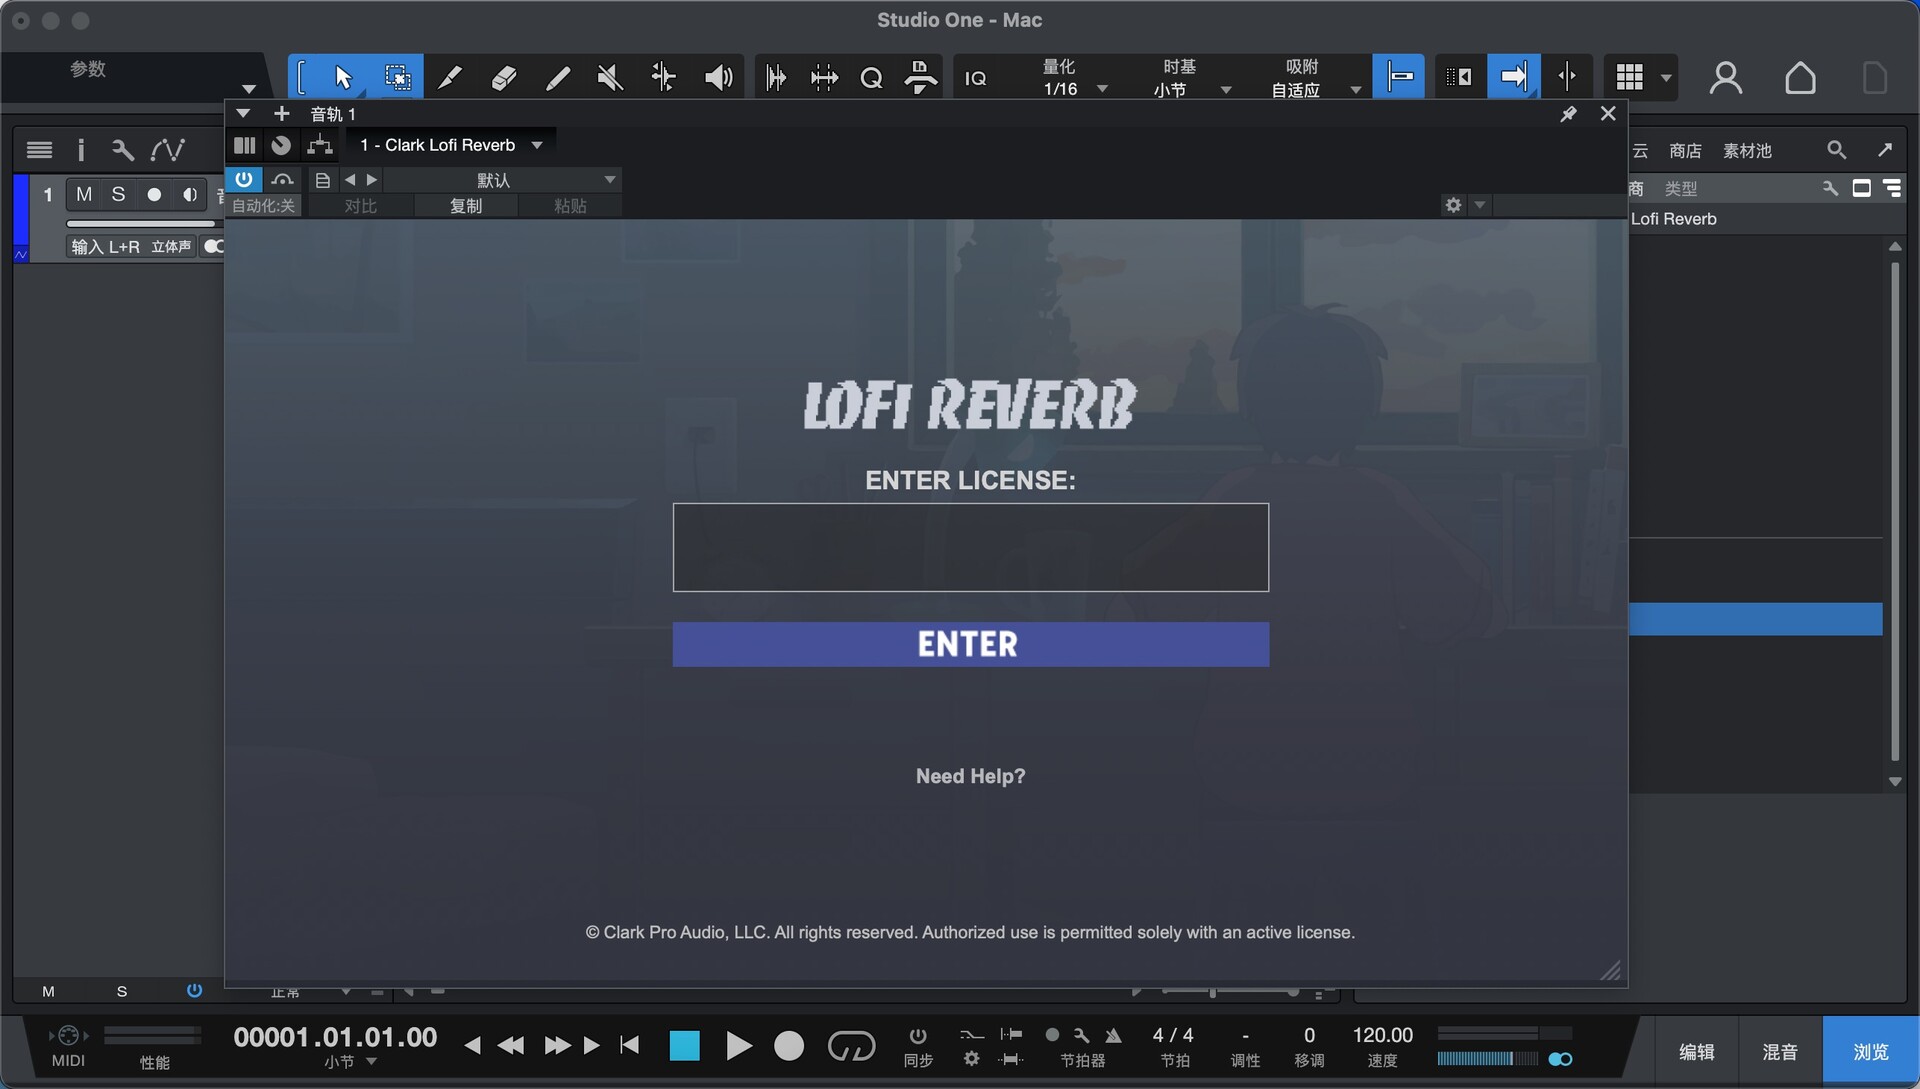Toggle loop playback in transport

(851, 1046)
